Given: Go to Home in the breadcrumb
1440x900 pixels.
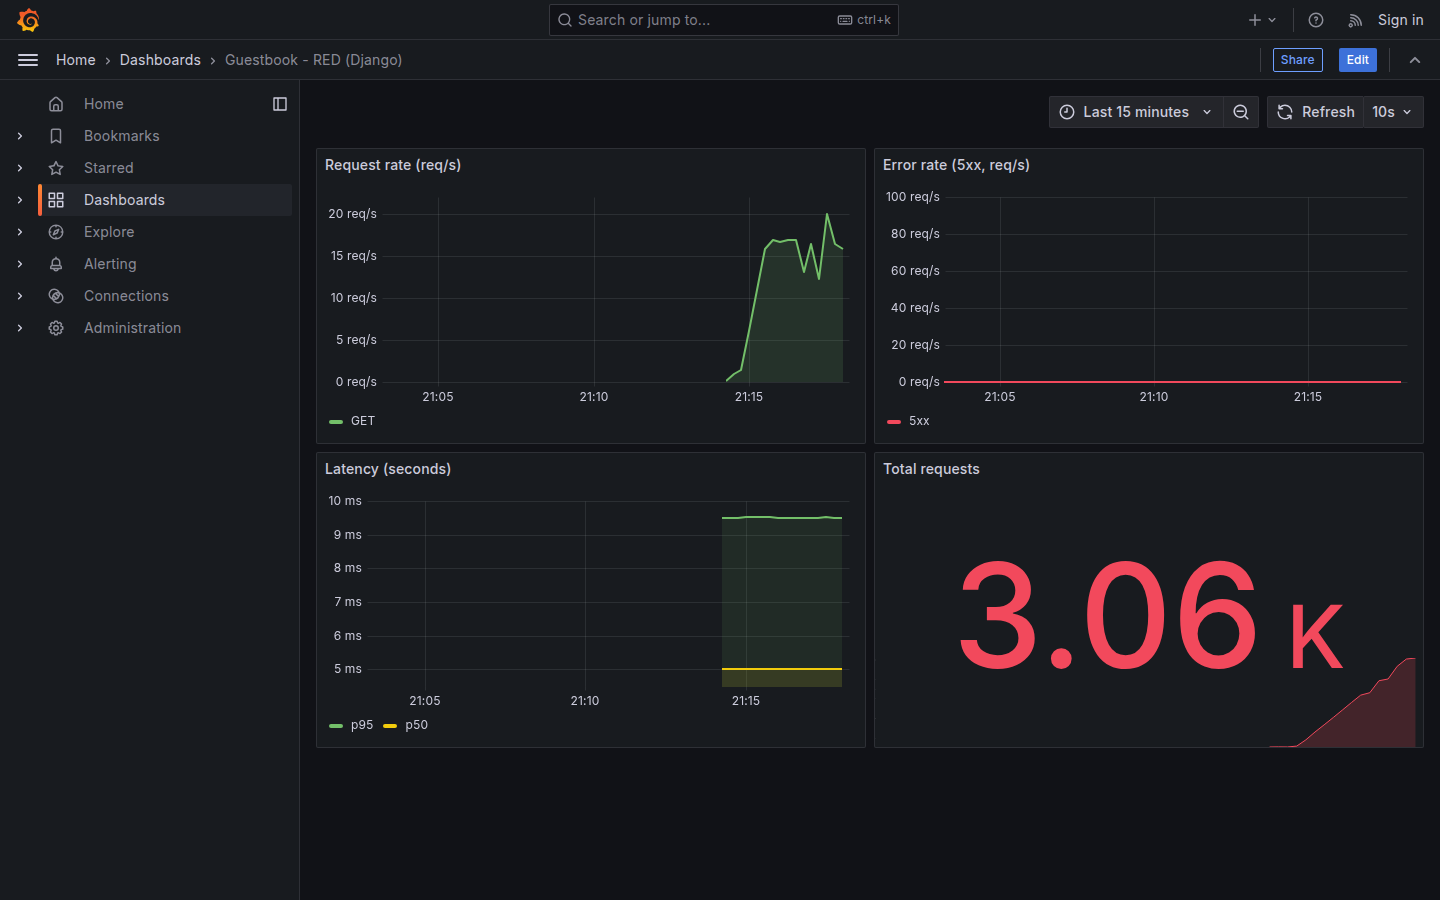Looking at the screenshot, I should (76, 60).
